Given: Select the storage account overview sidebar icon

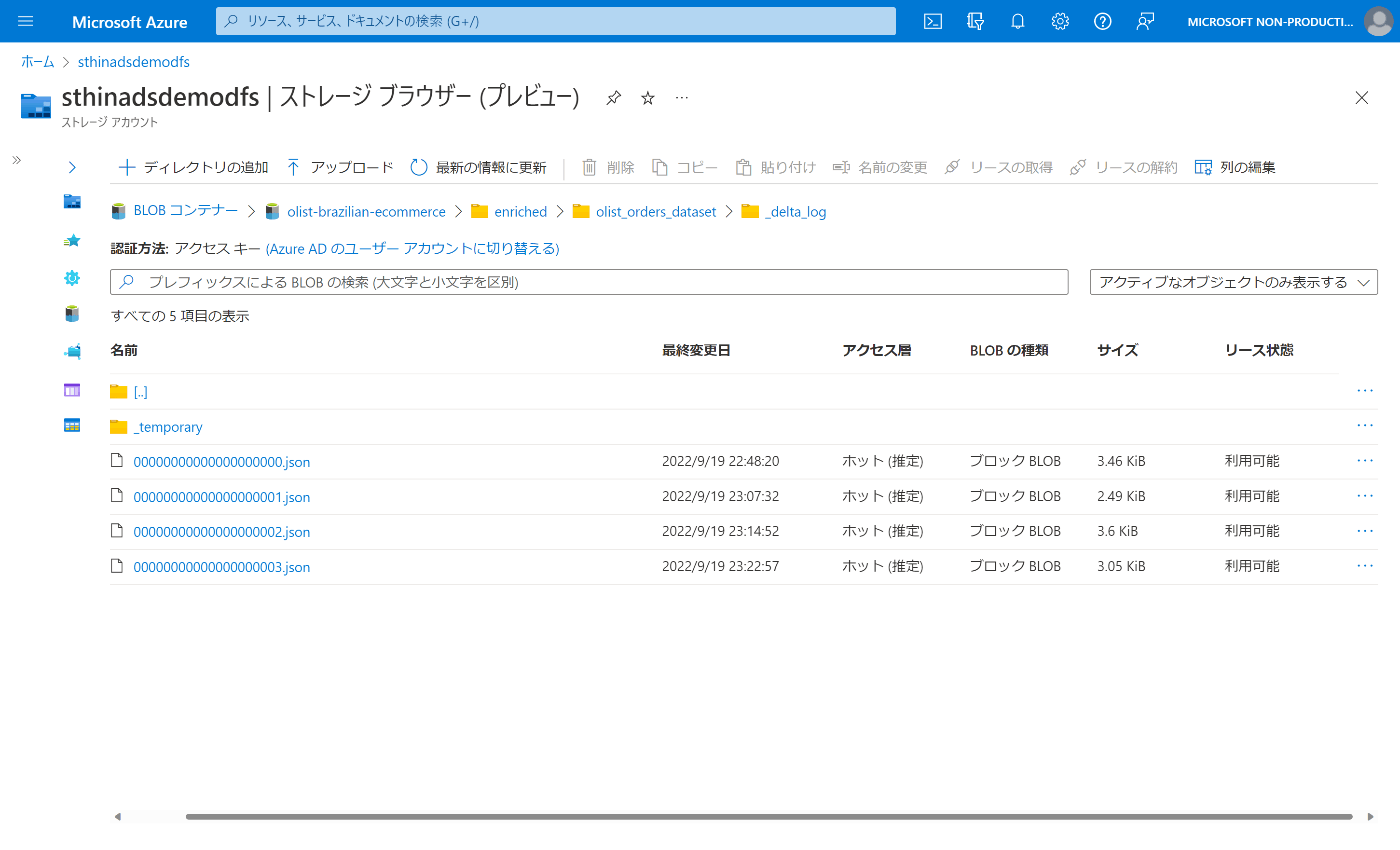Looking at the screenshot, I should pyautogui.click(x=72, y=201).
